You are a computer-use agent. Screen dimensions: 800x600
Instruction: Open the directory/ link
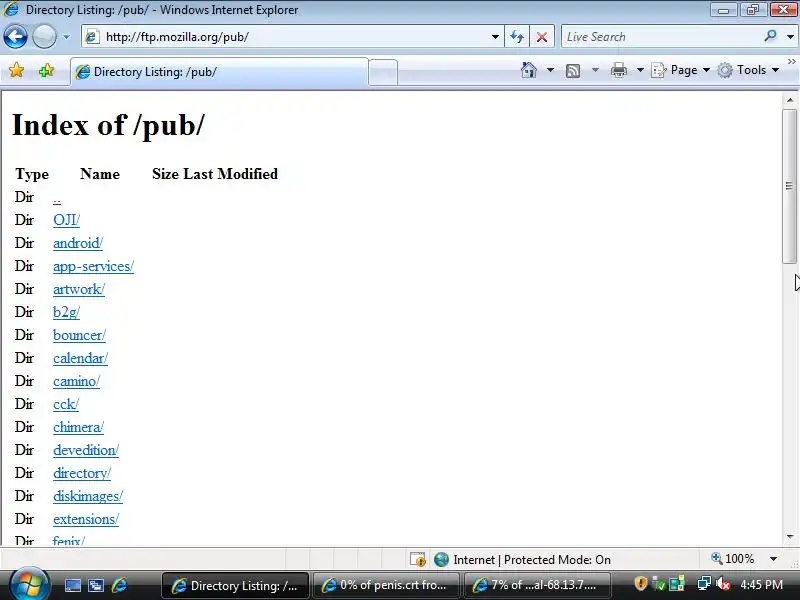82,473
